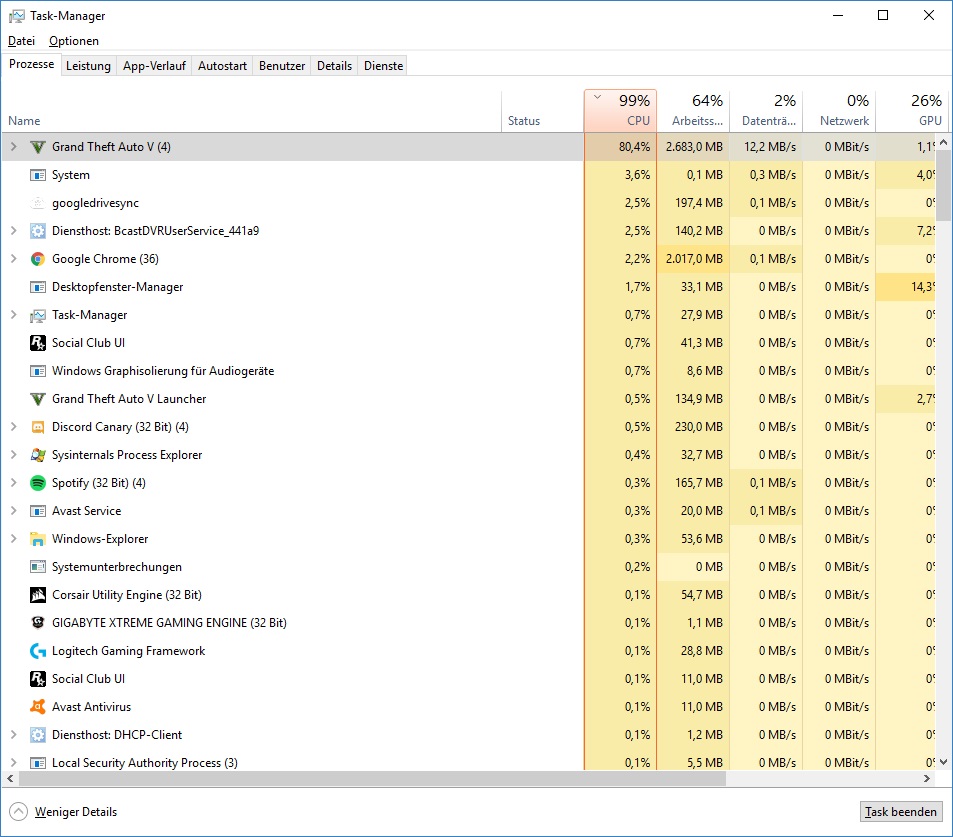This screenshot has height=837, width=953.
Task: Select the Windows-Explorer folder icon
Action: (38, 539)
